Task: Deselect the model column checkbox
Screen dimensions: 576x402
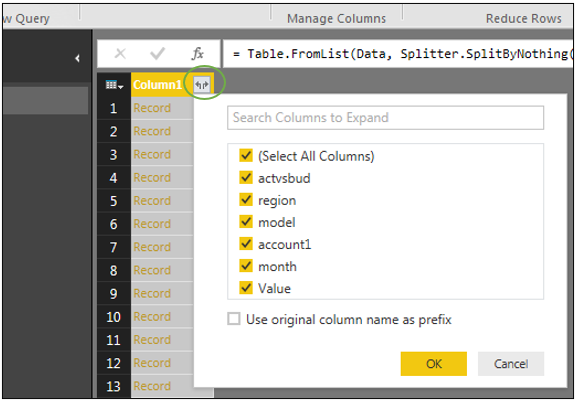Action: point(246,222)
